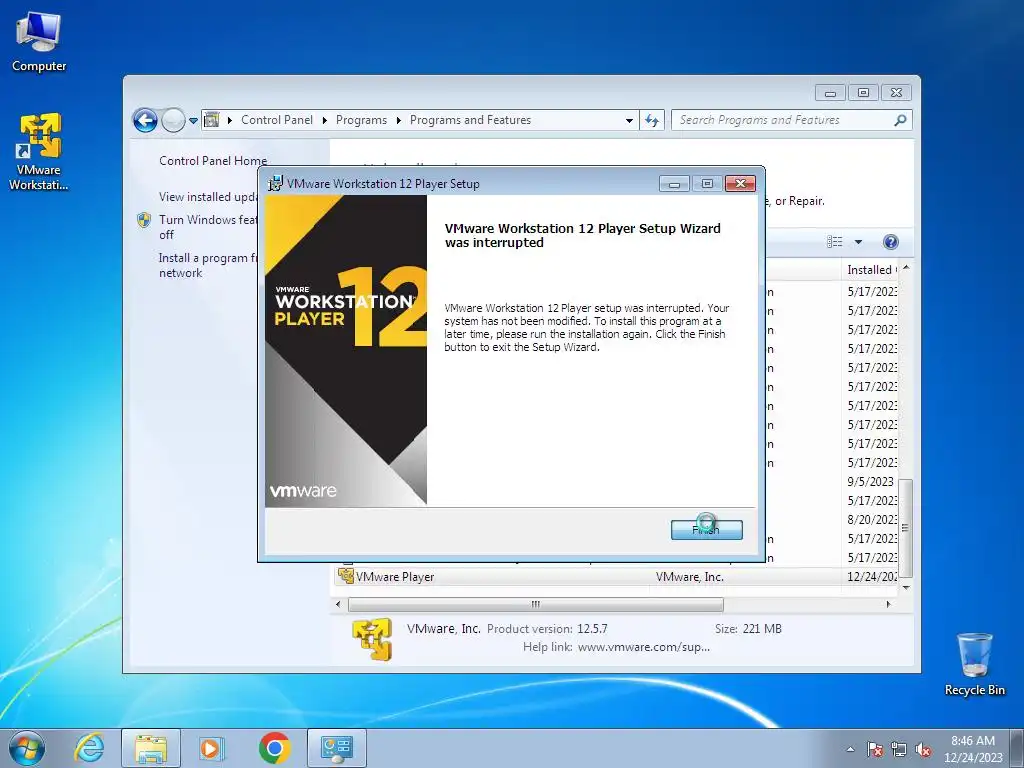Open the recent pages dropdown beside the navigation arrows
Viewport: 1024px width, 768px height.
pos(193,121)
